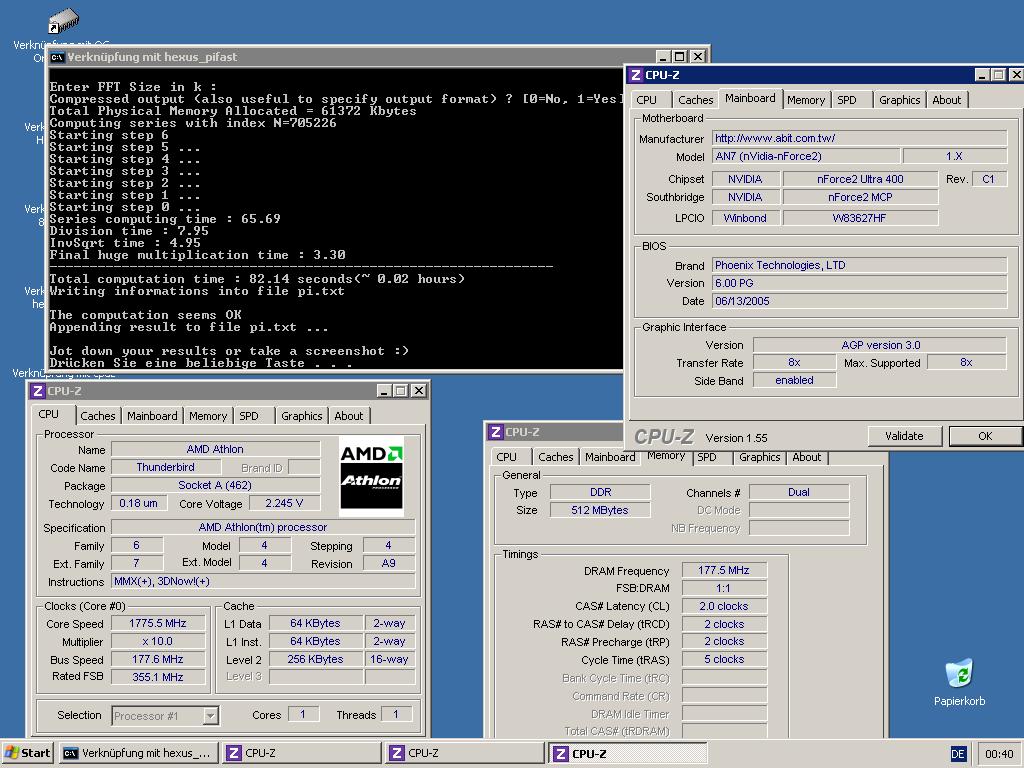Click the Thunderbird code name field

point(166,467)
